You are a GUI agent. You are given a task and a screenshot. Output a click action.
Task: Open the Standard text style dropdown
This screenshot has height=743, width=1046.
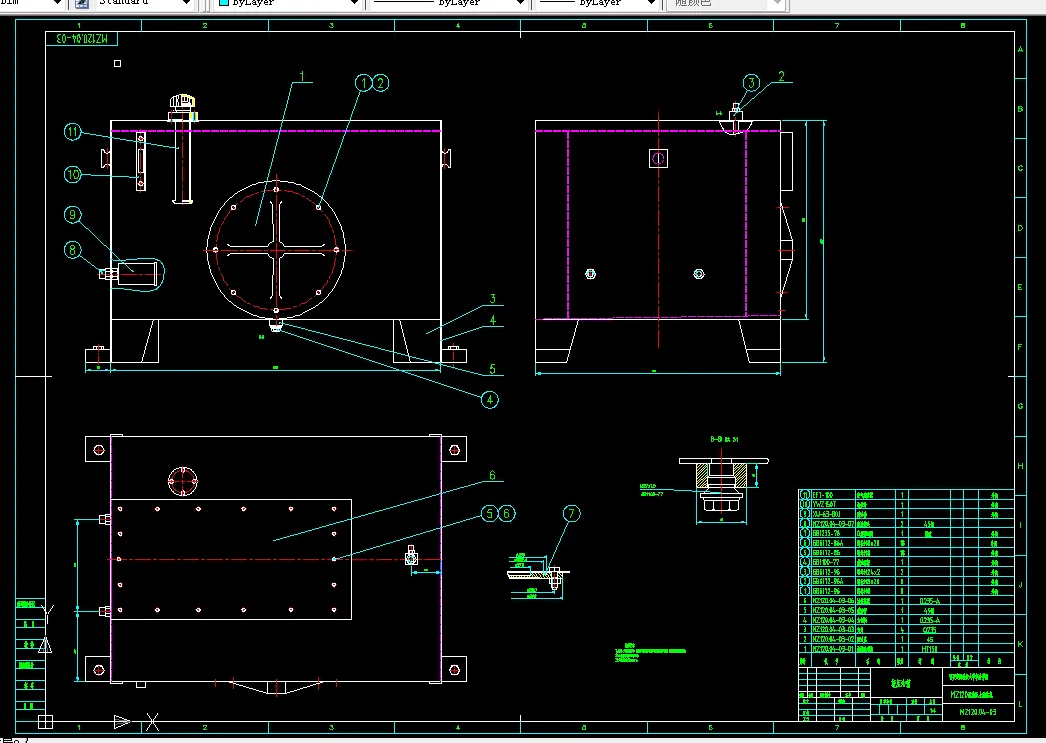[x=185, y=3]
